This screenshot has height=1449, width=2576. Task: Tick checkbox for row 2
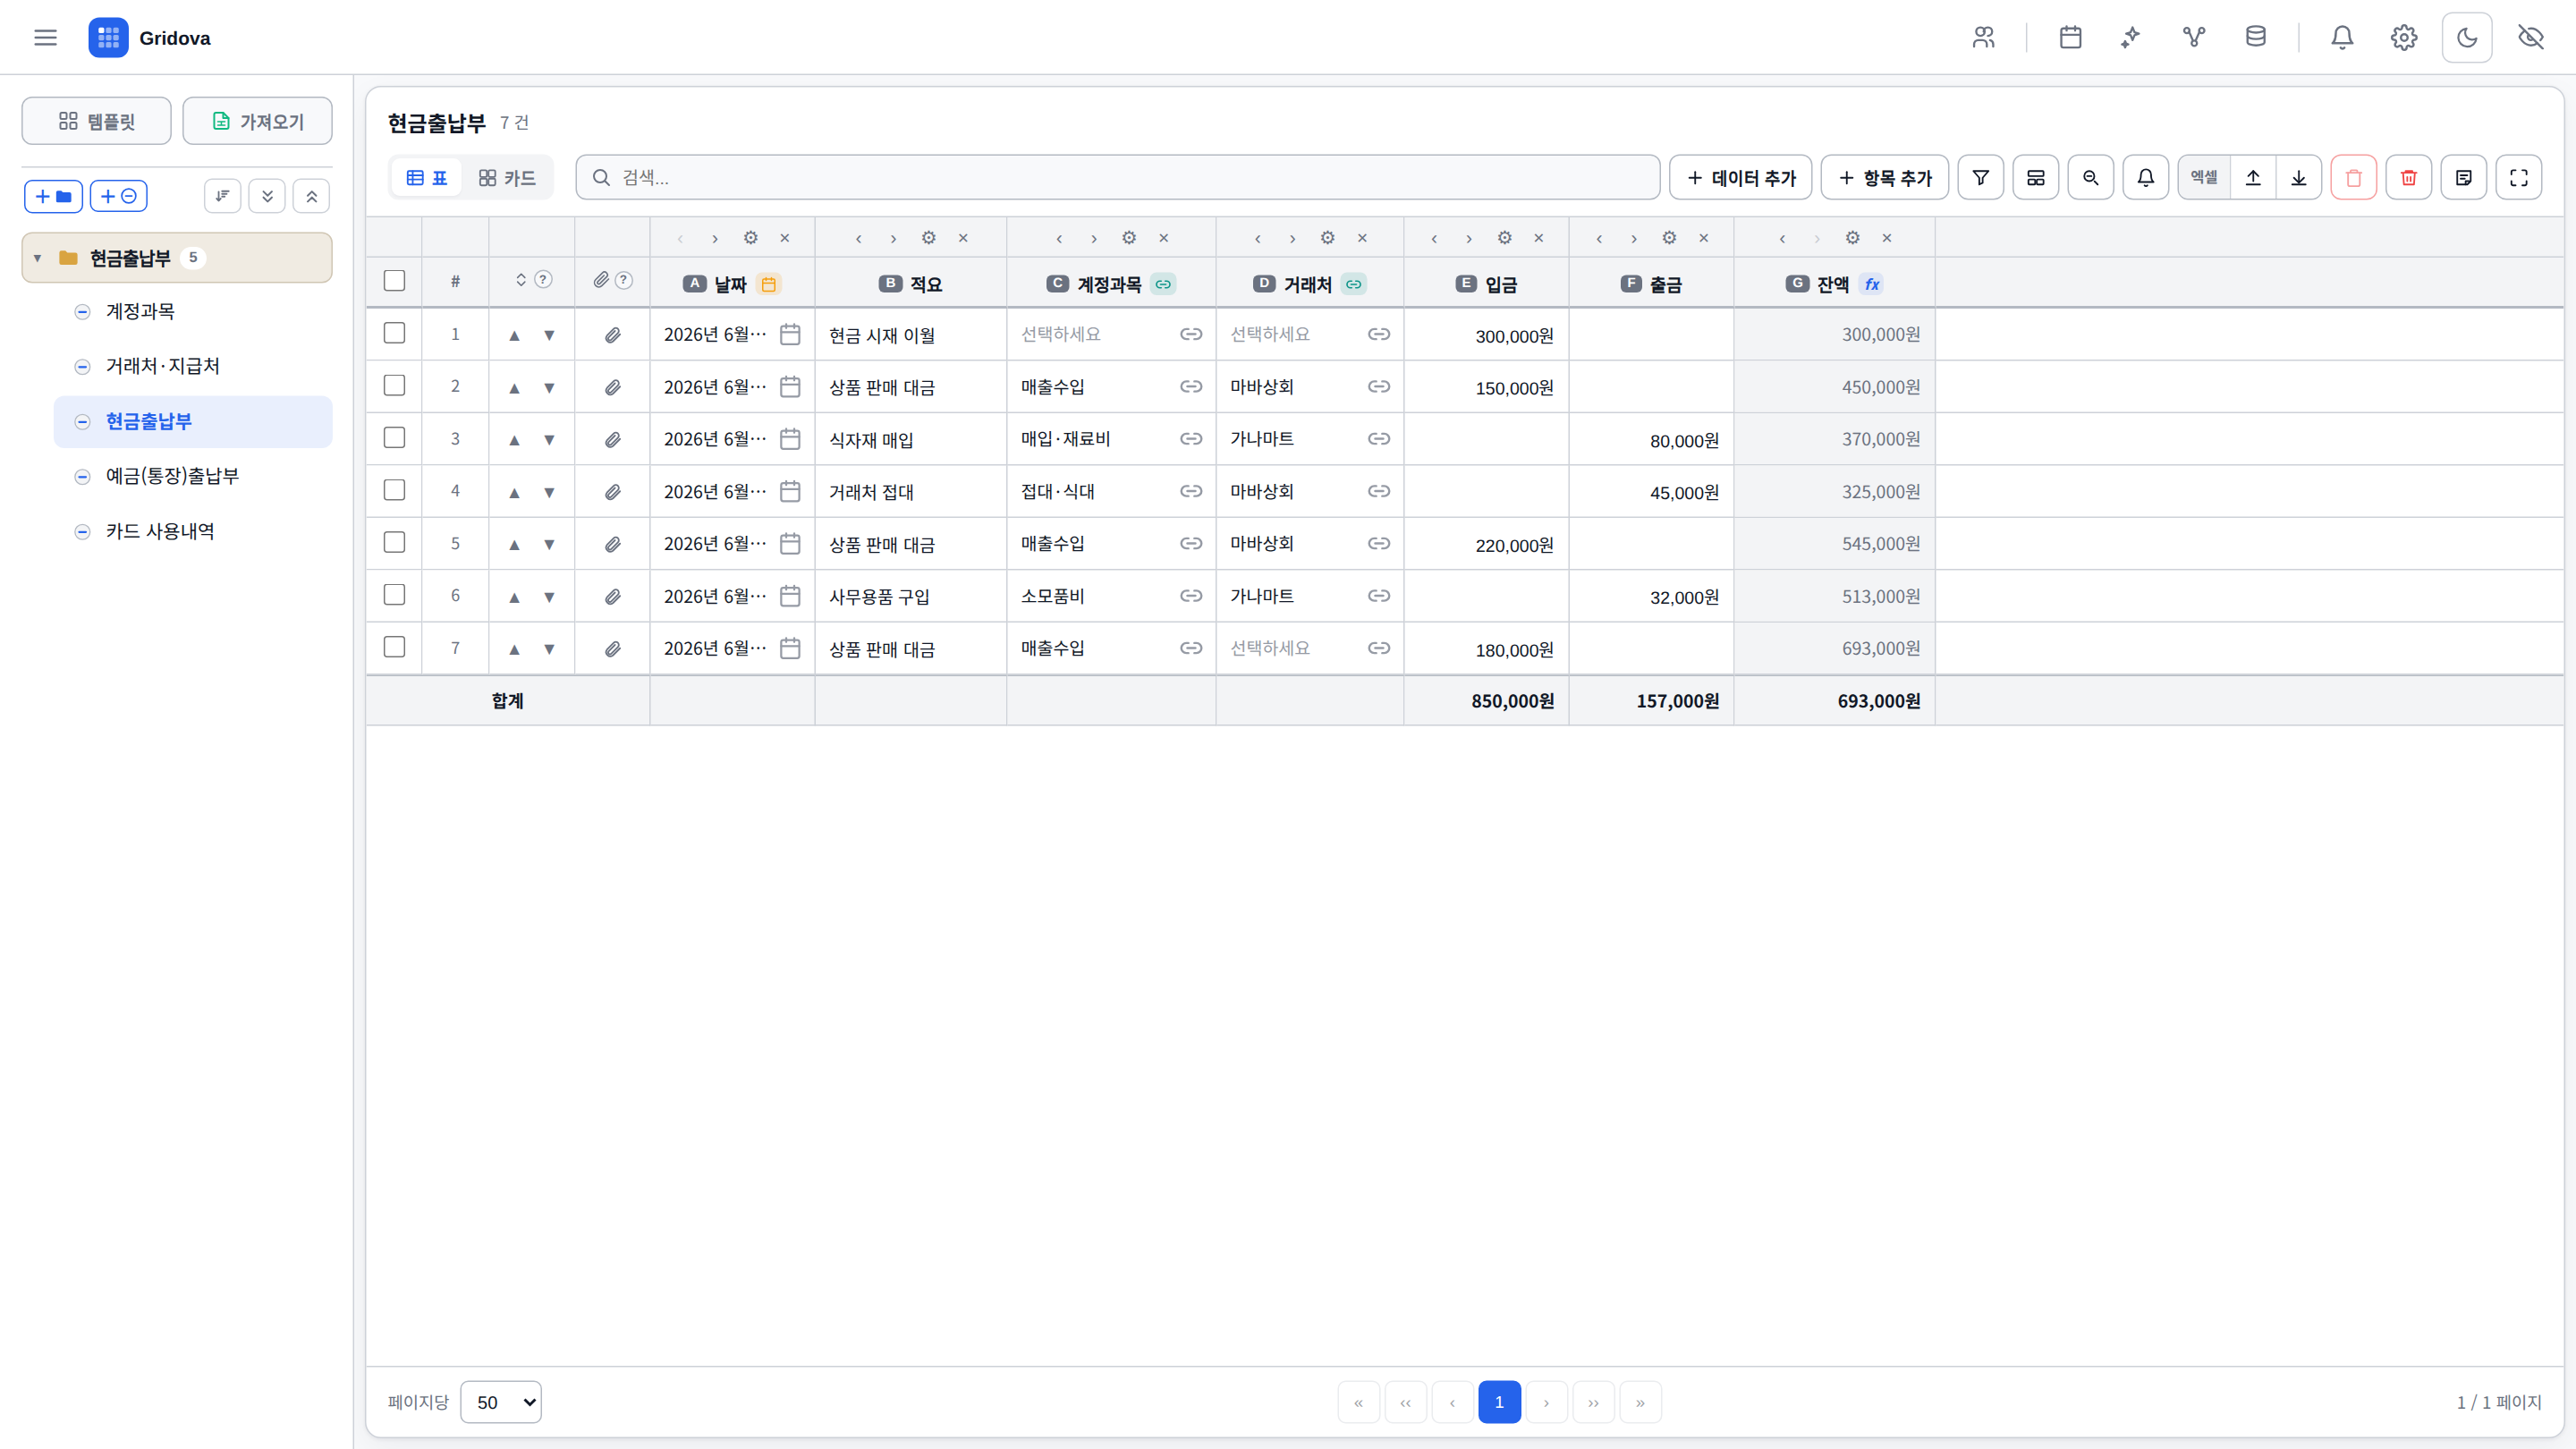(x=394, y=385)
